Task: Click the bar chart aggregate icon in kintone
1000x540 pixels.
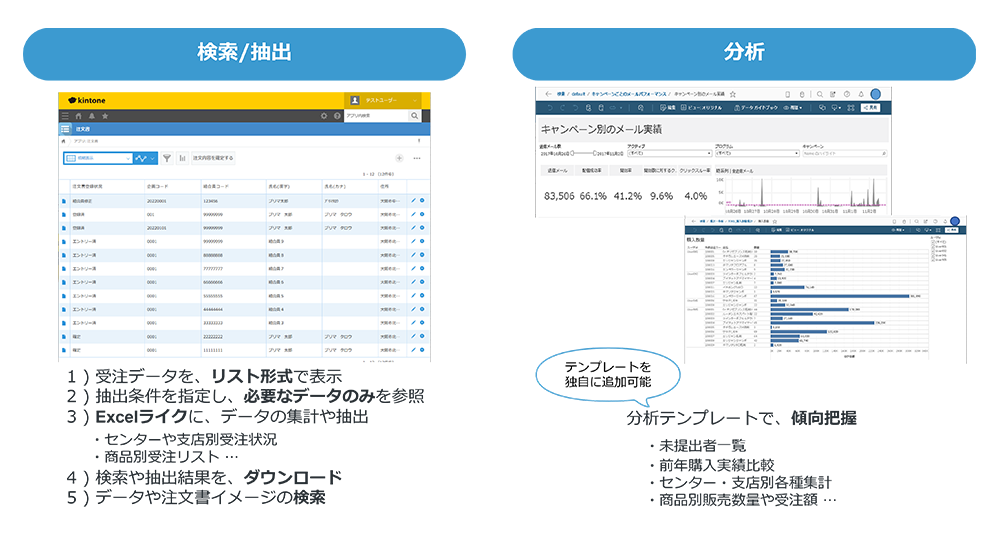Action: 182,158
